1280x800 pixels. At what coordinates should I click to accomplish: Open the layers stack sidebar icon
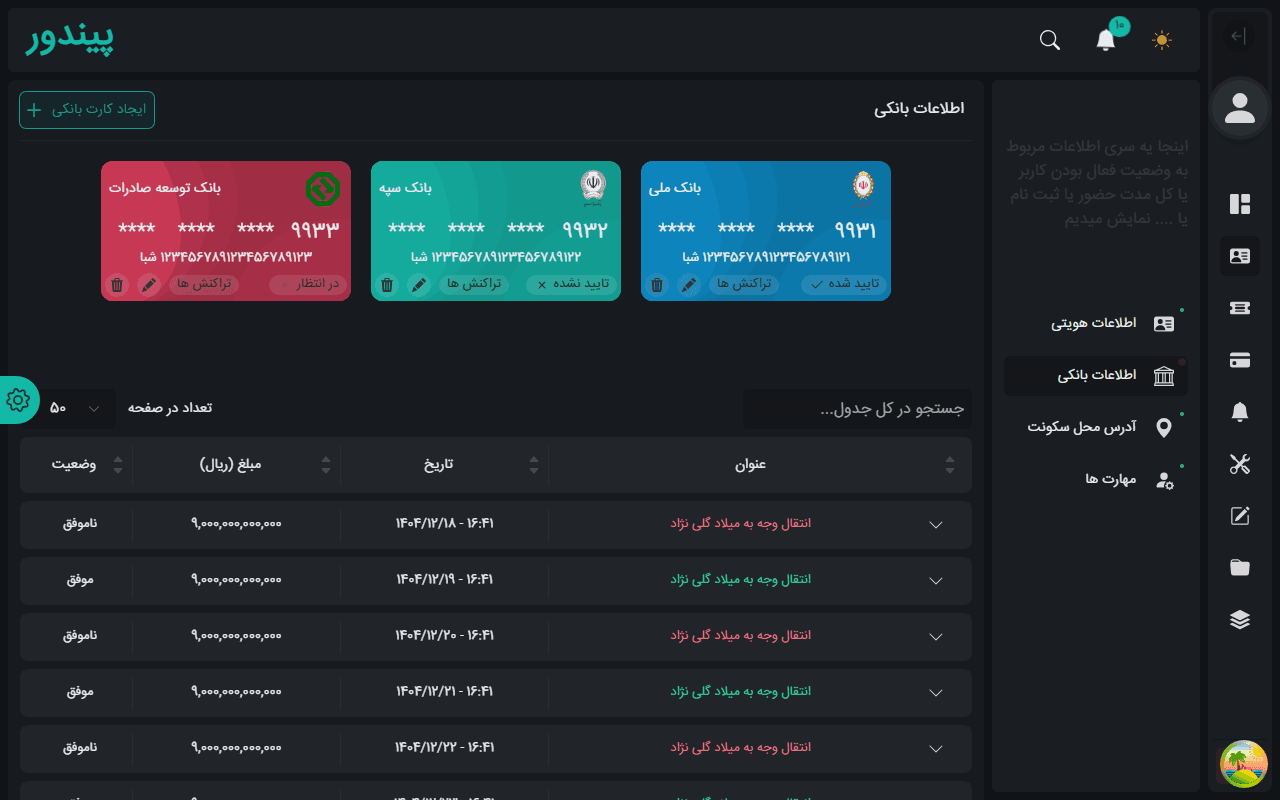click(x=1240, y=620)
